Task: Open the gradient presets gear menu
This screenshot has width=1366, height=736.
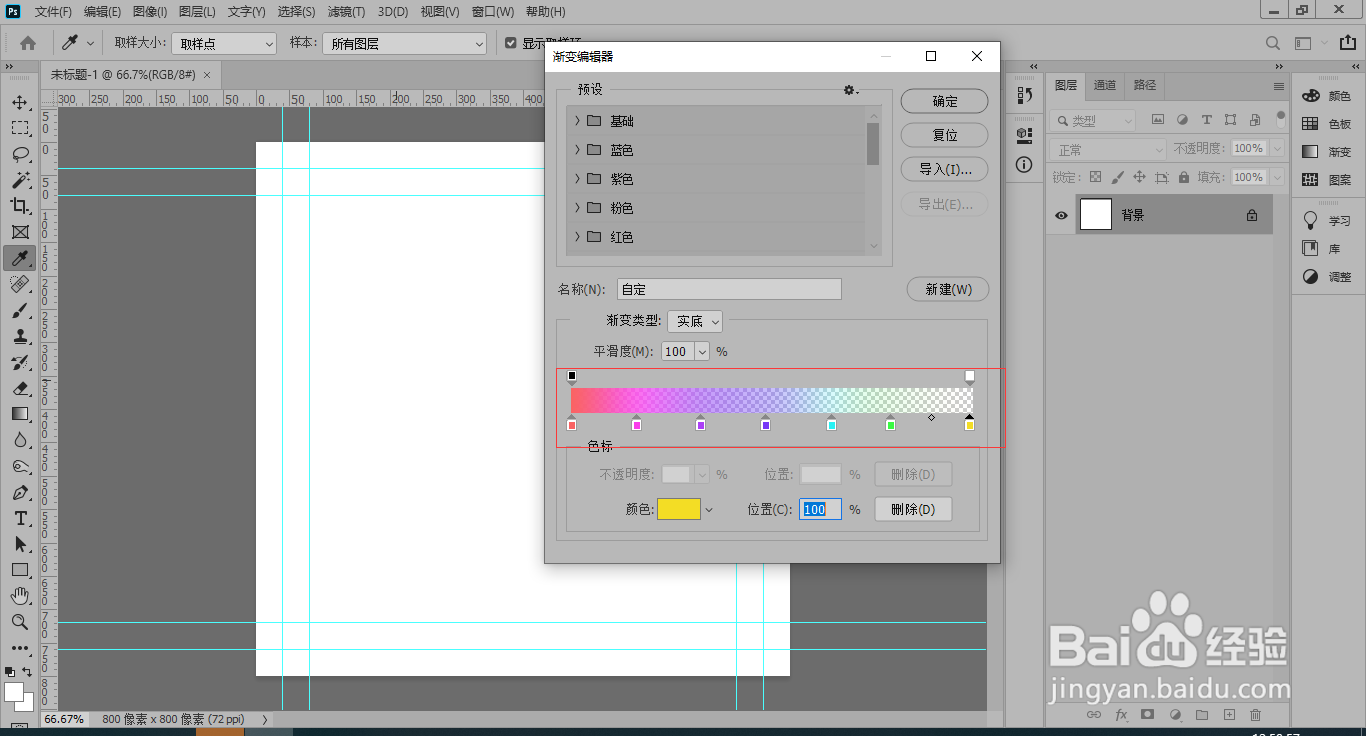Action: tap(850, 90)
